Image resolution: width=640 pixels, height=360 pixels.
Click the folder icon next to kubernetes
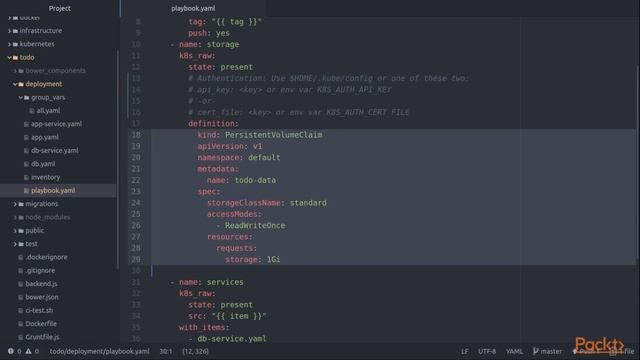(15, 44)
